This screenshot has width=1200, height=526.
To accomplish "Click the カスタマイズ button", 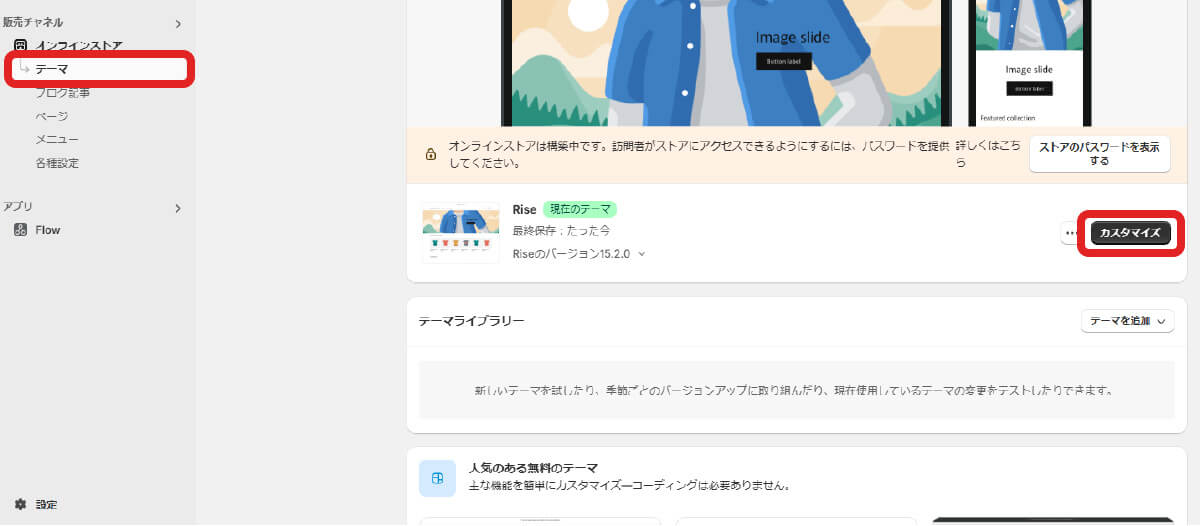I will 1130,233.
